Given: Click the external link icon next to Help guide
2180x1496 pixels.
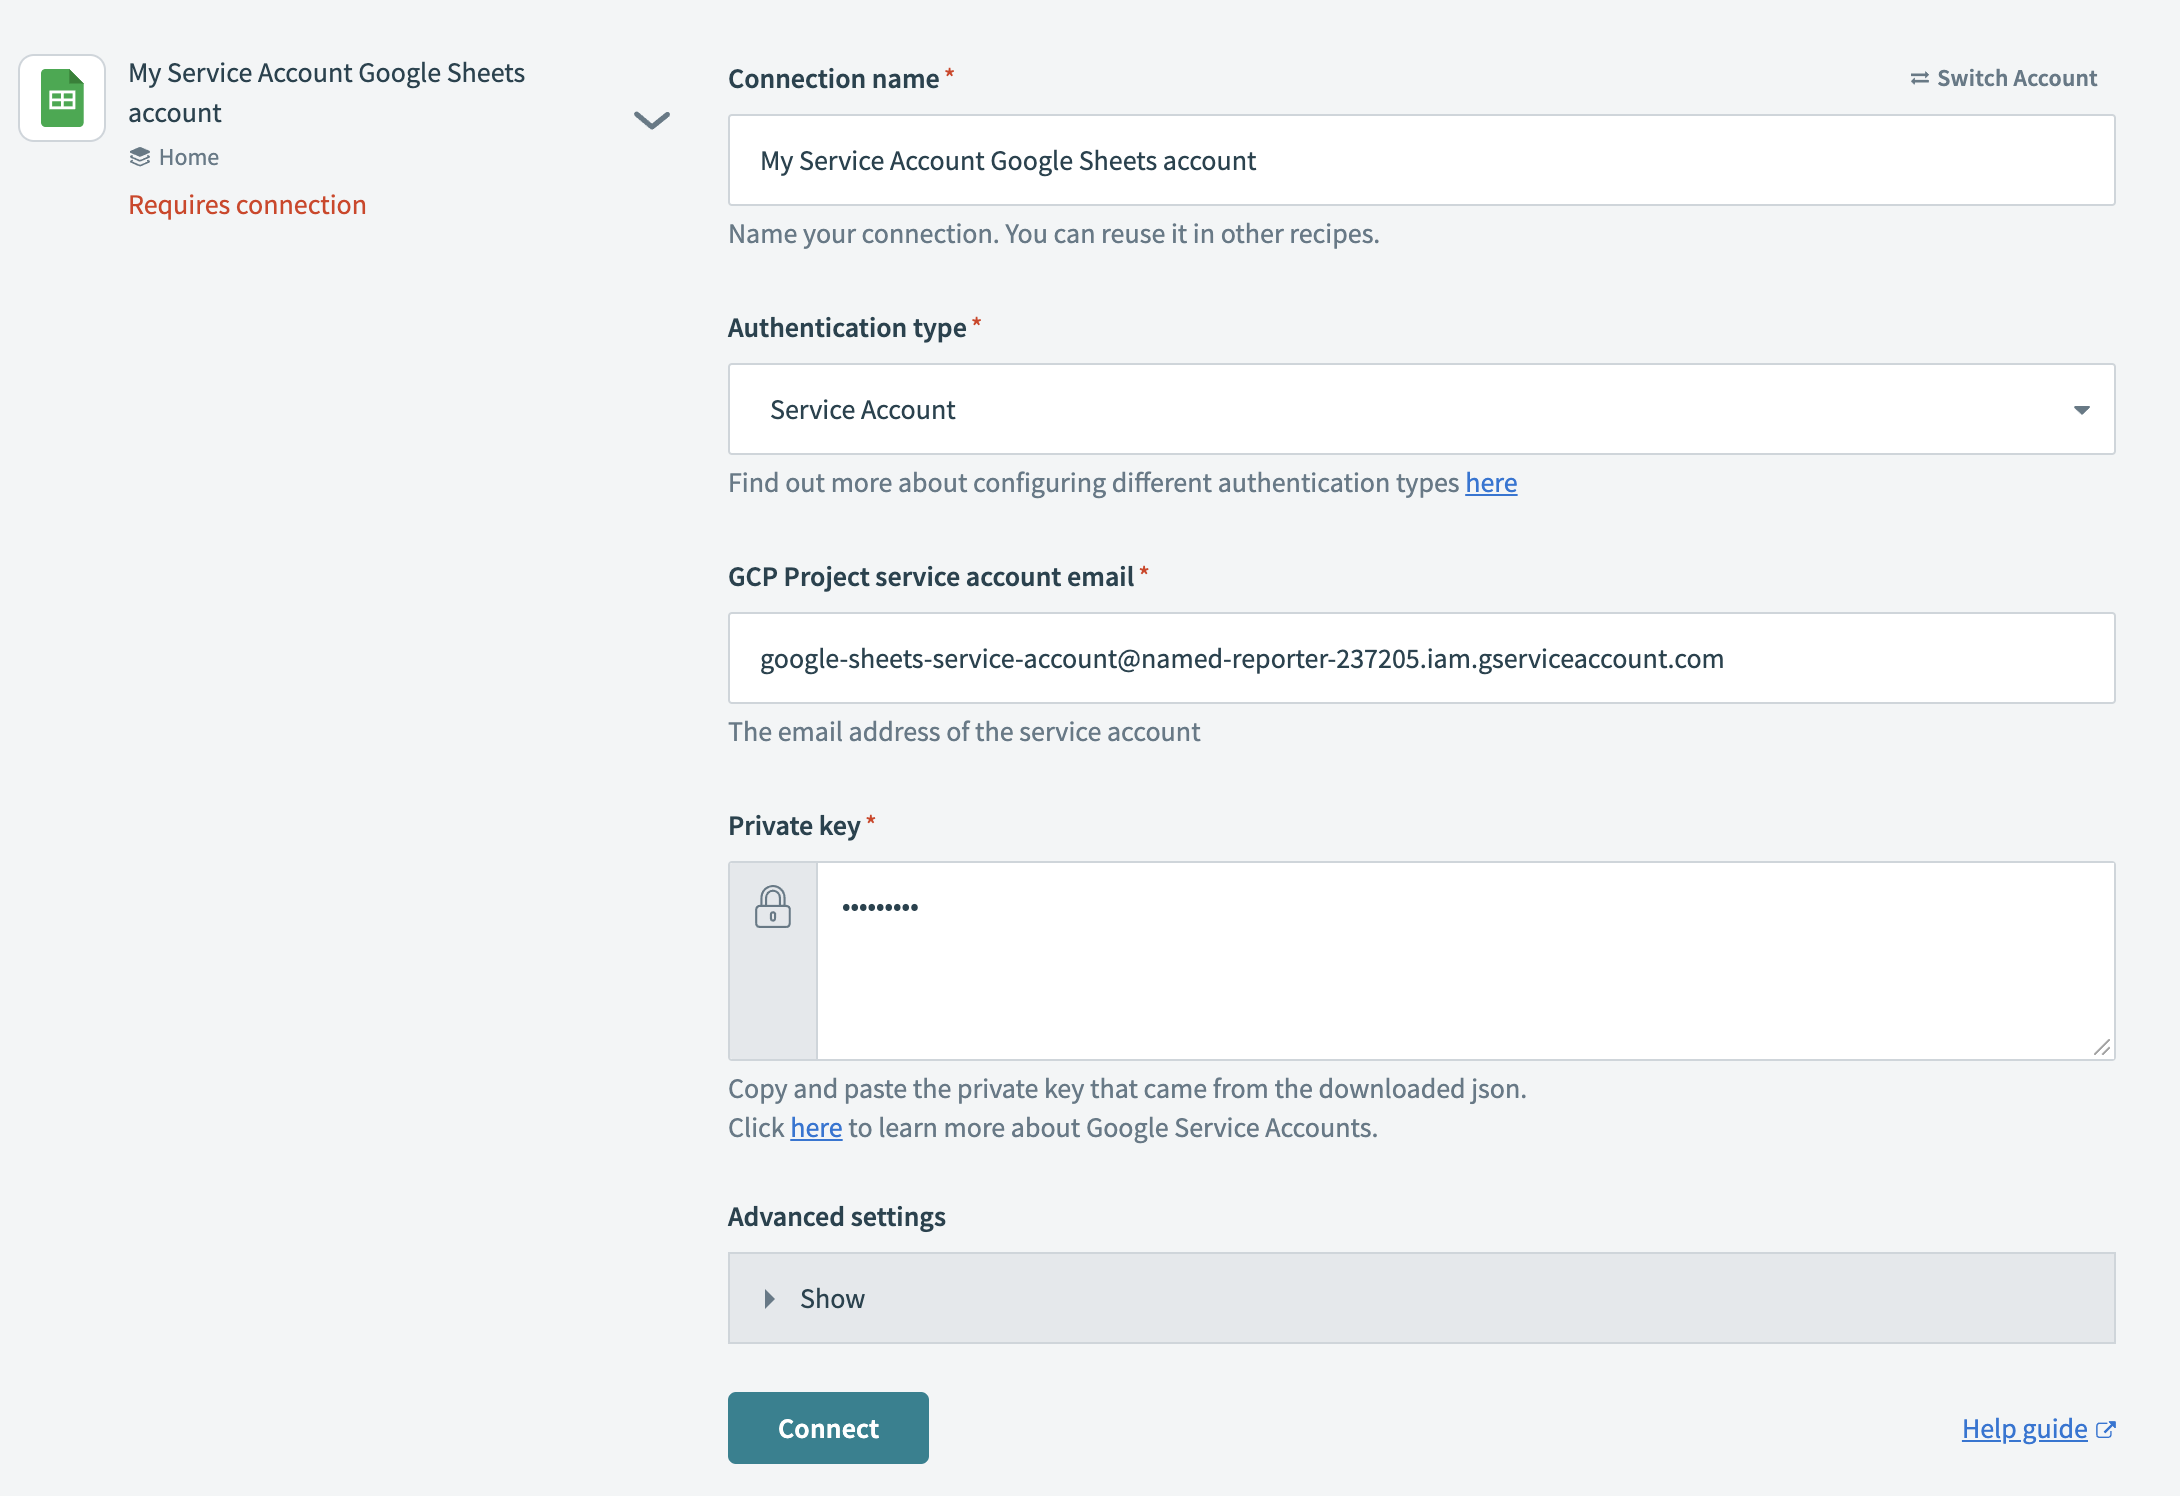Looking at the screenshot, I should (x=2107, y=1429).
